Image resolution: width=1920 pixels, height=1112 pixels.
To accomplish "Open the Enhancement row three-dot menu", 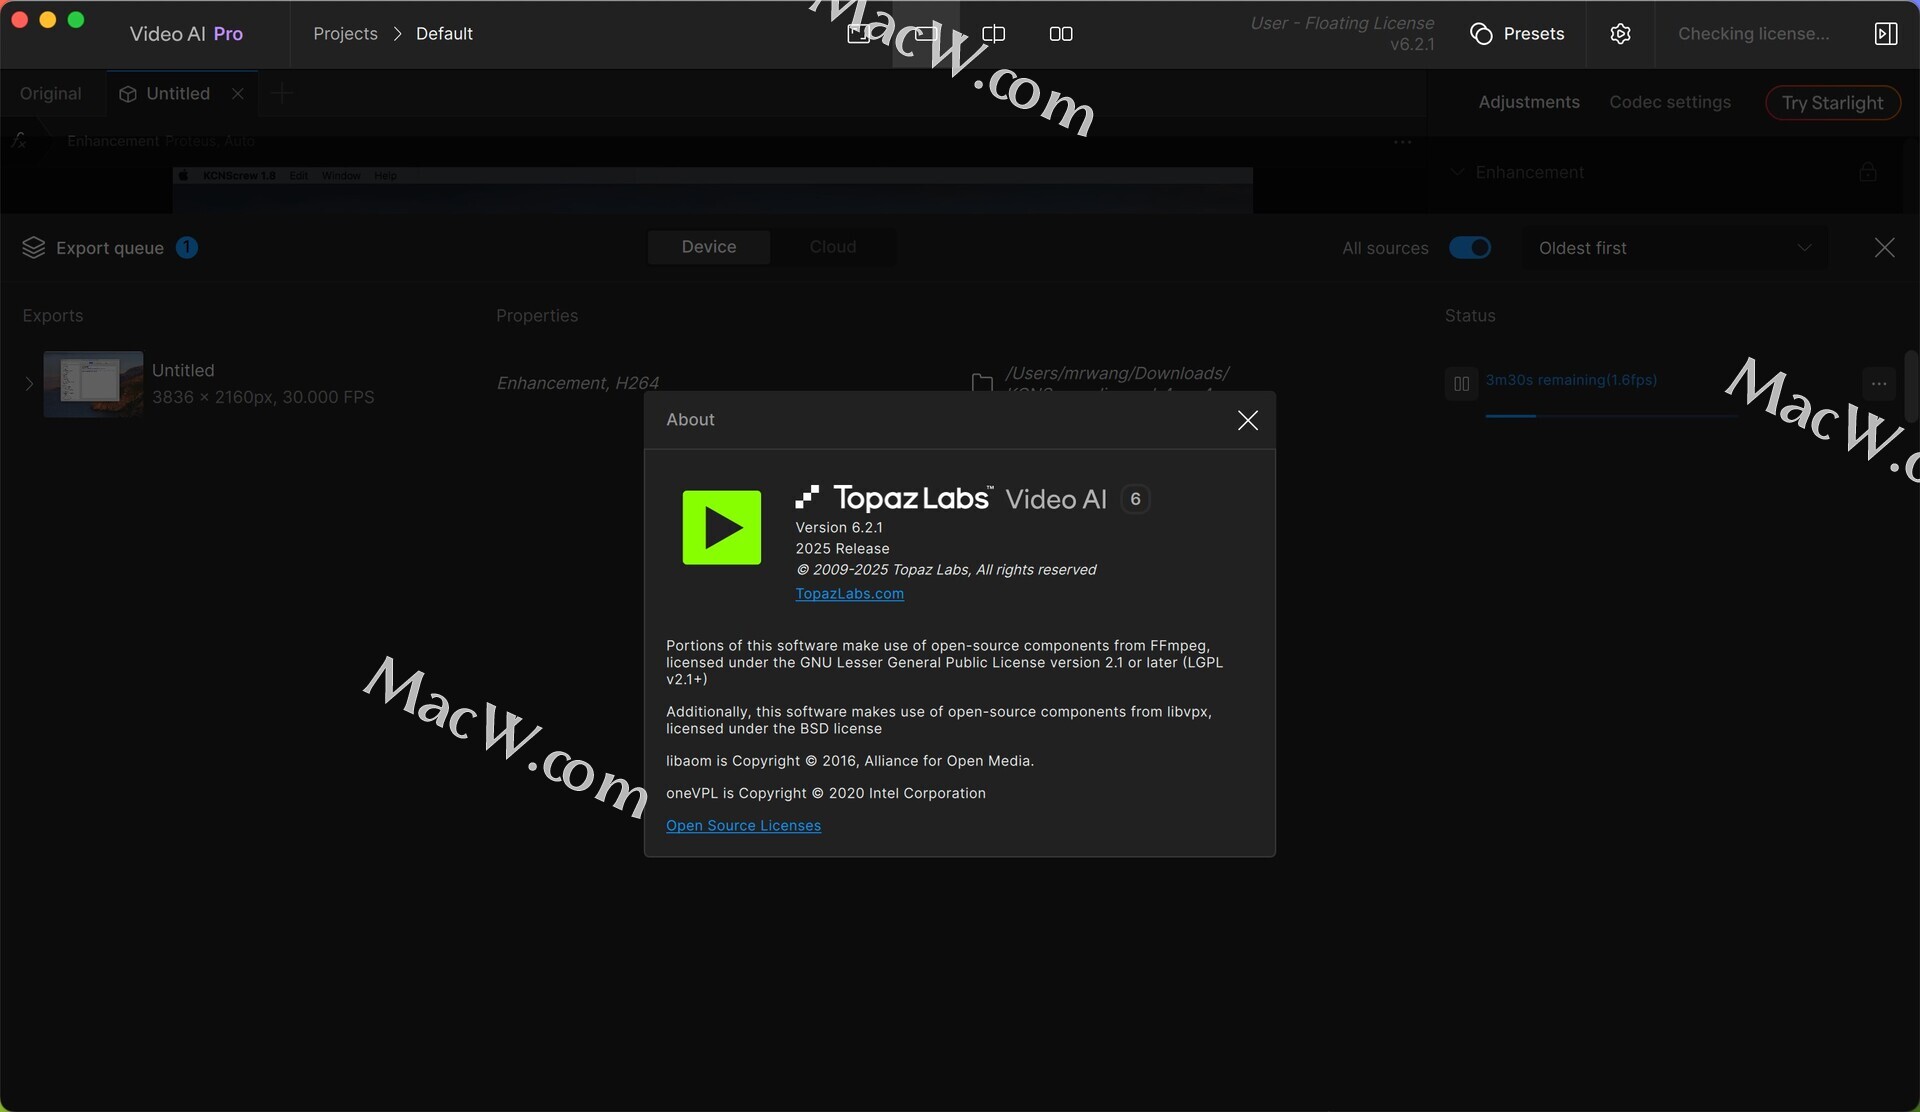I will (x=1403, y=142).
